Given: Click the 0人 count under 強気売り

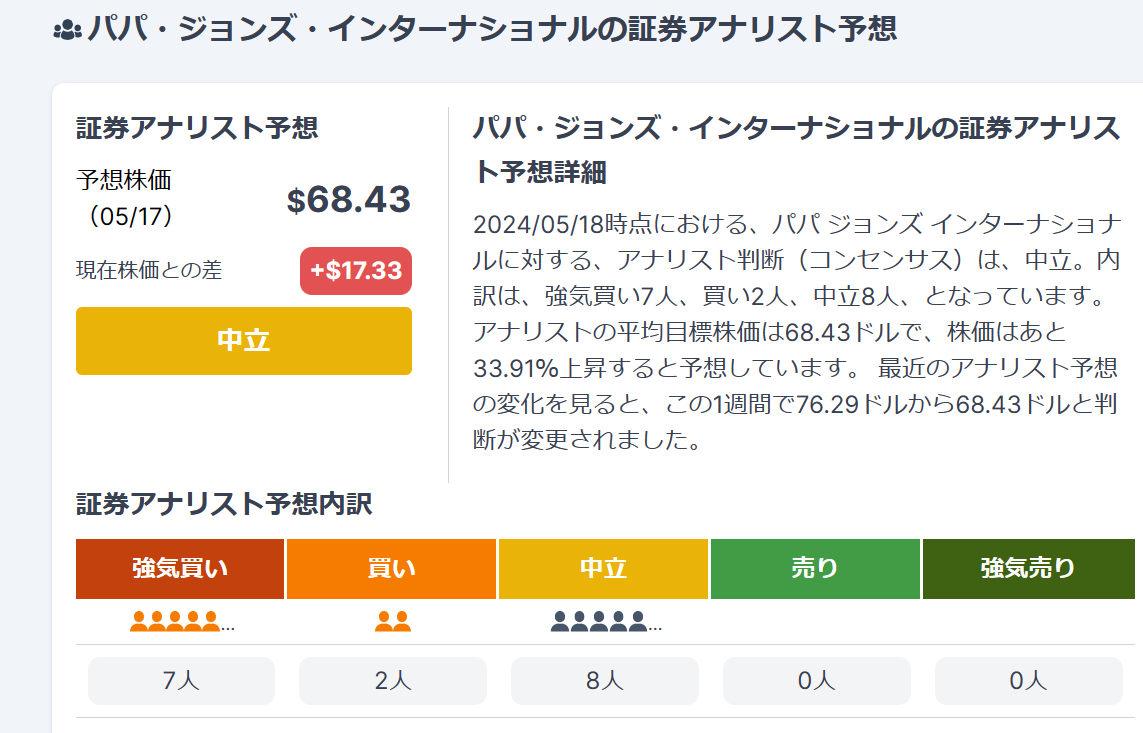Looking at the screenshot, I should (1029, 681).
